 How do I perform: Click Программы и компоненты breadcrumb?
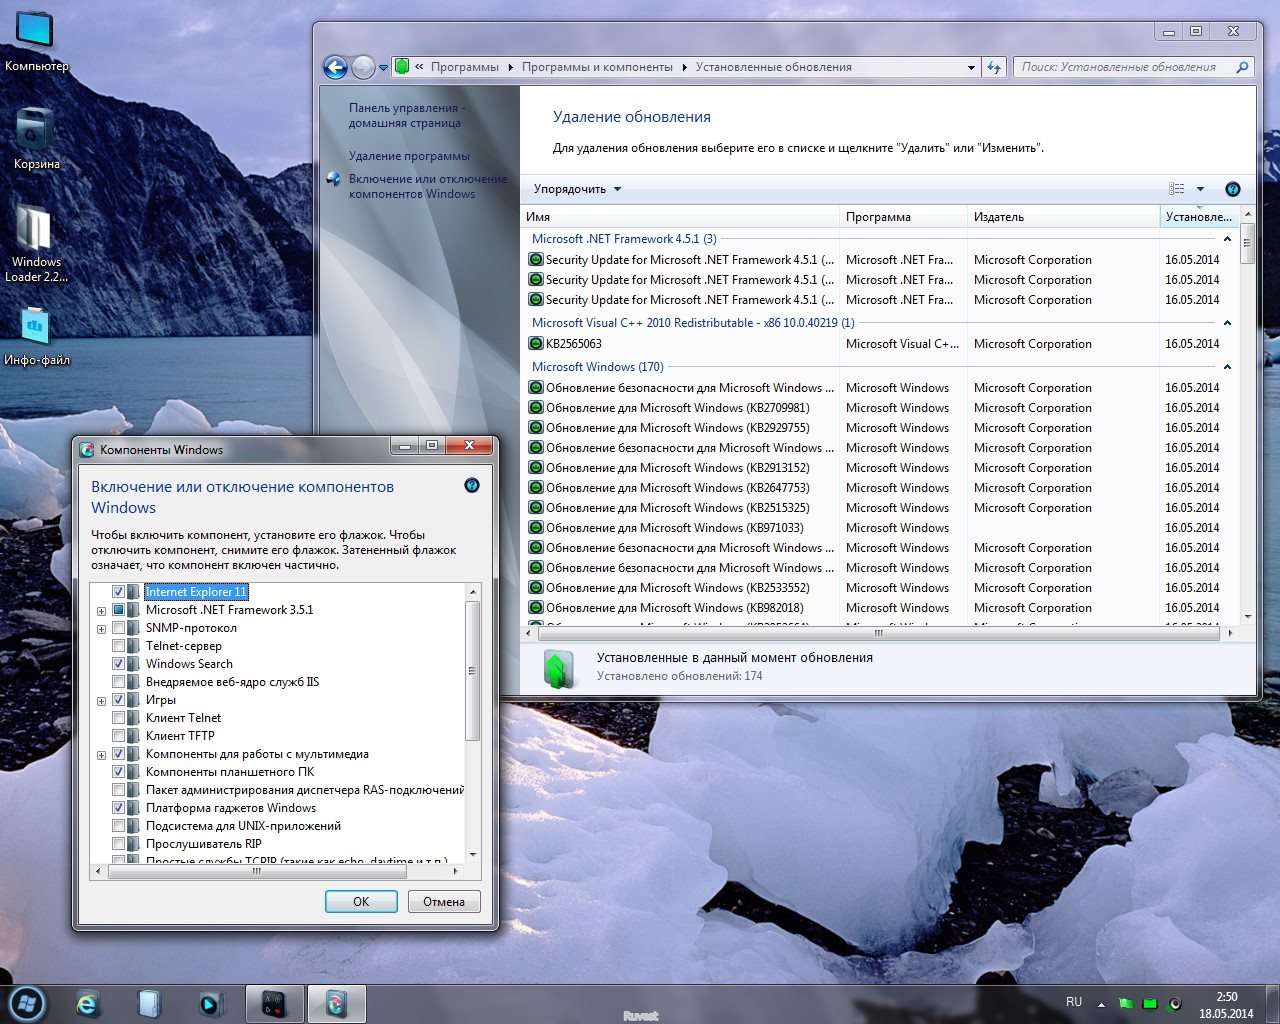597,67
